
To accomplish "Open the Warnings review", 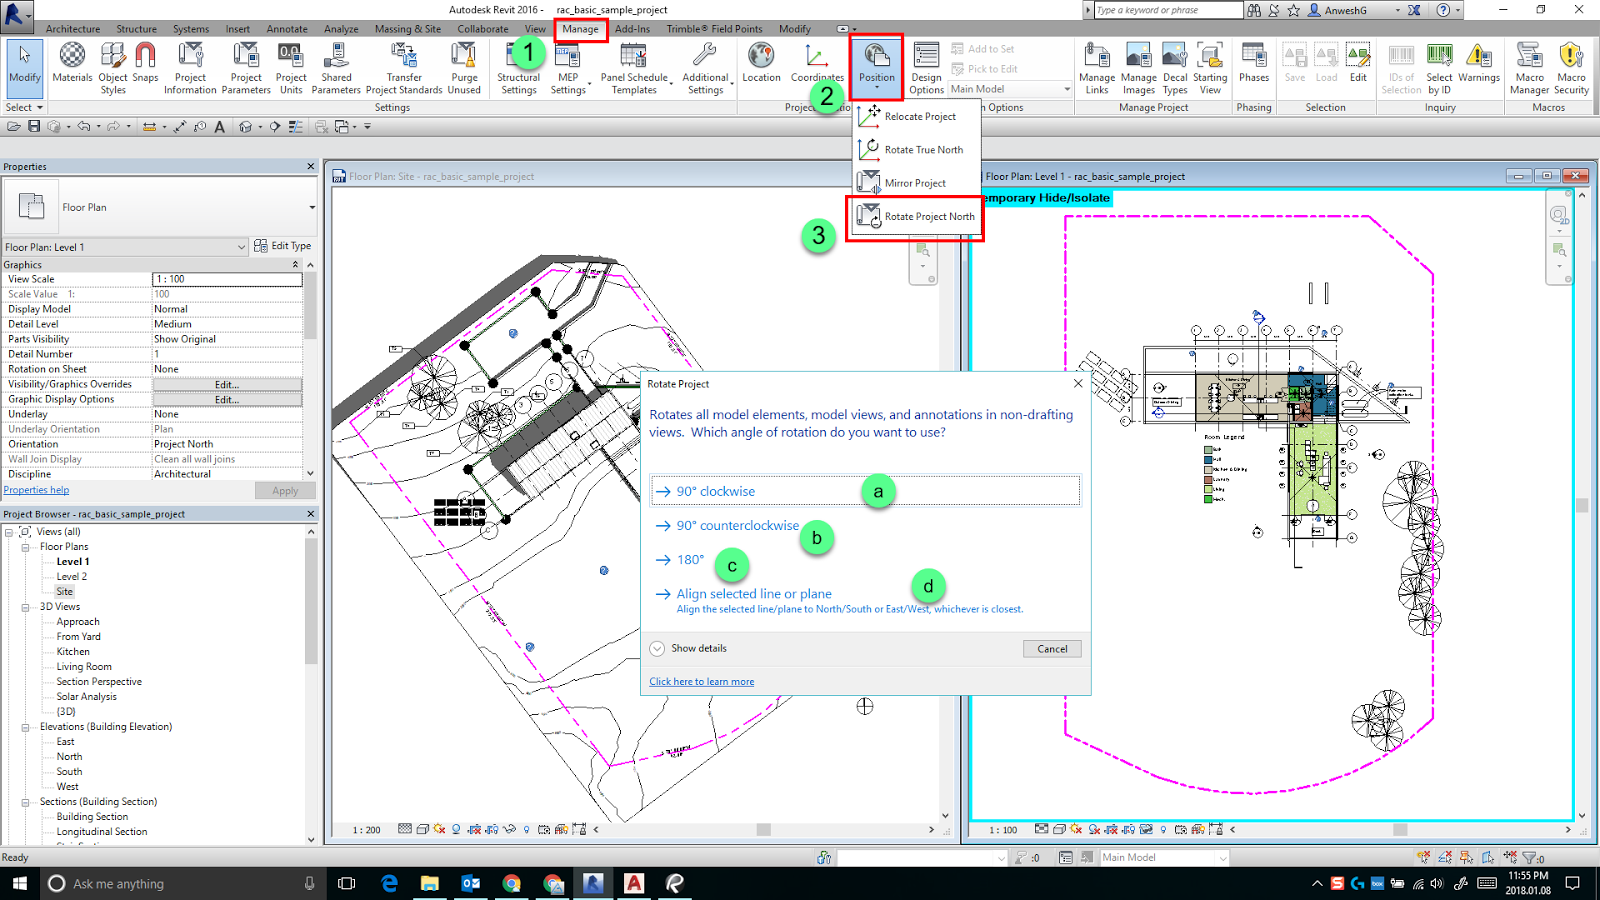I will click(1479, 62).
